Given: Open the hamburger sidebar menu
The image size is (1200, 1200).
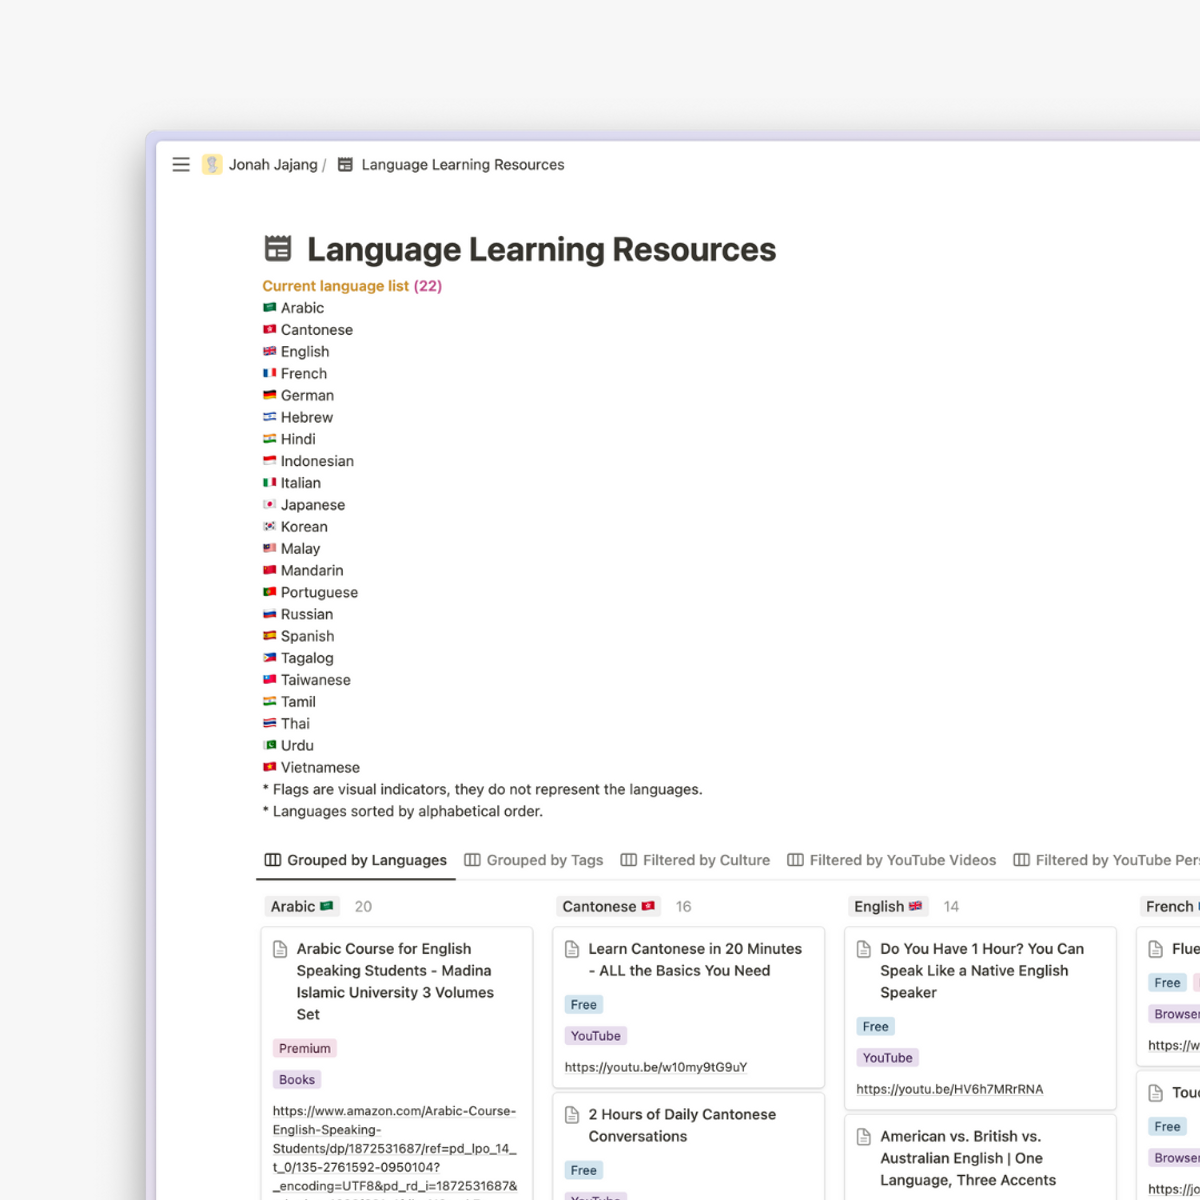Looking at the screenshot, I should [181, 165].
